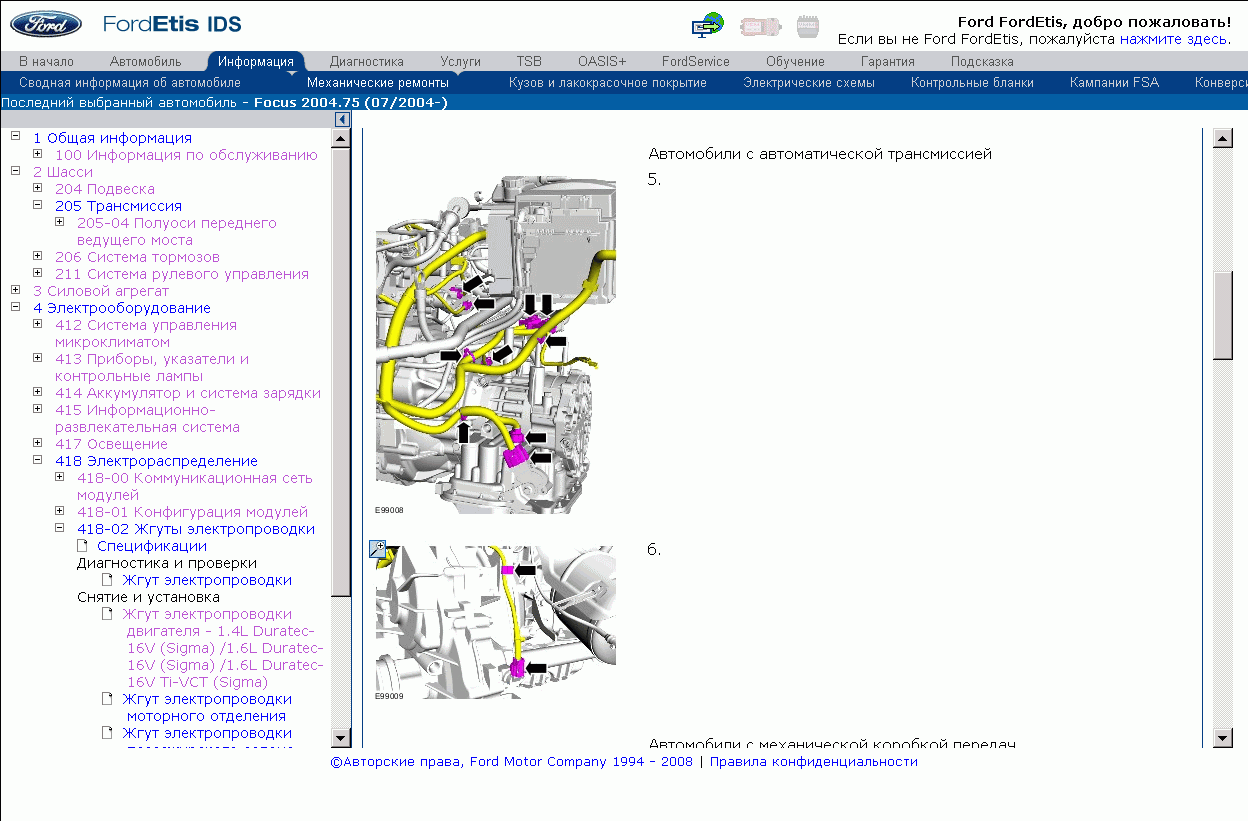The image size is (1248, 821).
Task: Expand 414 Аккумулятор и система зарядки
Action: (x=38, y=392)
